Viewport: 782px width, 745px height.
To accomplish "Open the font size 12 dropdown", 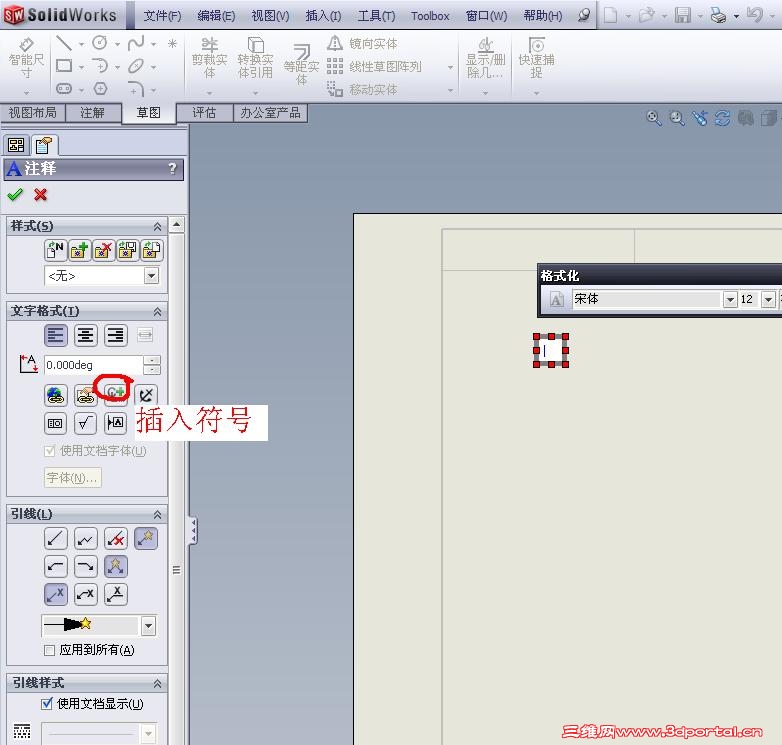I will click(768, 299).
